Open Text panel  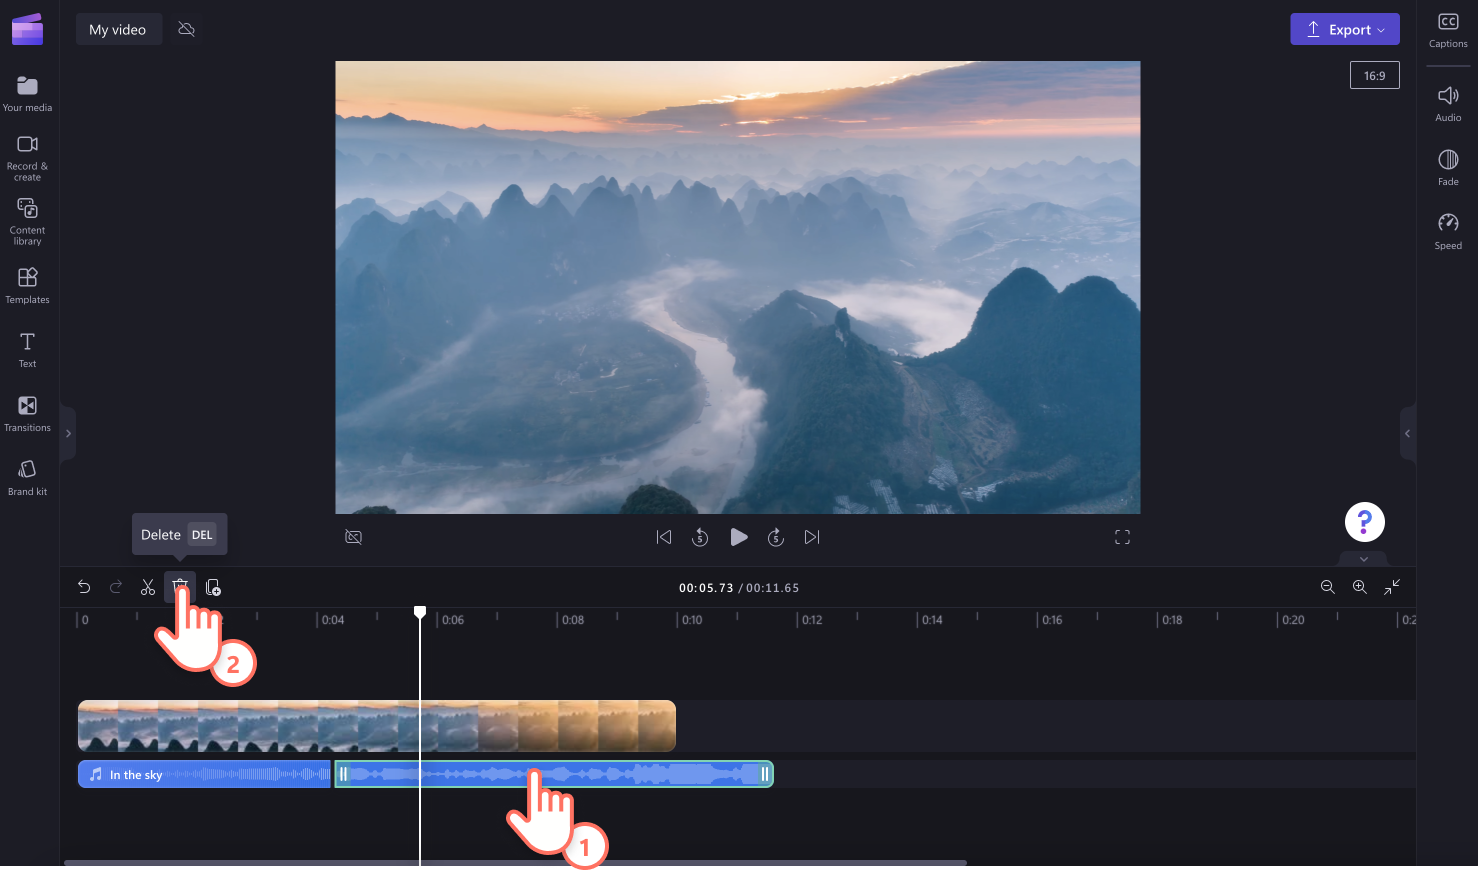[27, 349]
